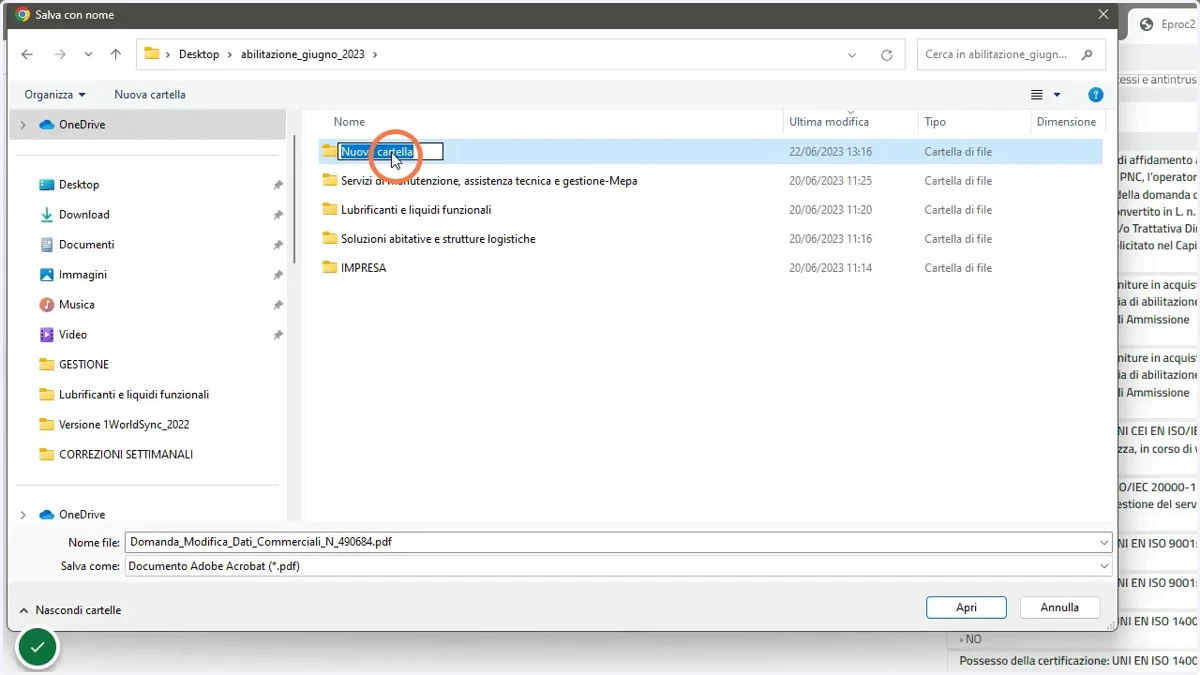Click the Nuova cartella rename text box
Image resolution: width=1200 pixels, height=675 pixels.
[390, 152]
